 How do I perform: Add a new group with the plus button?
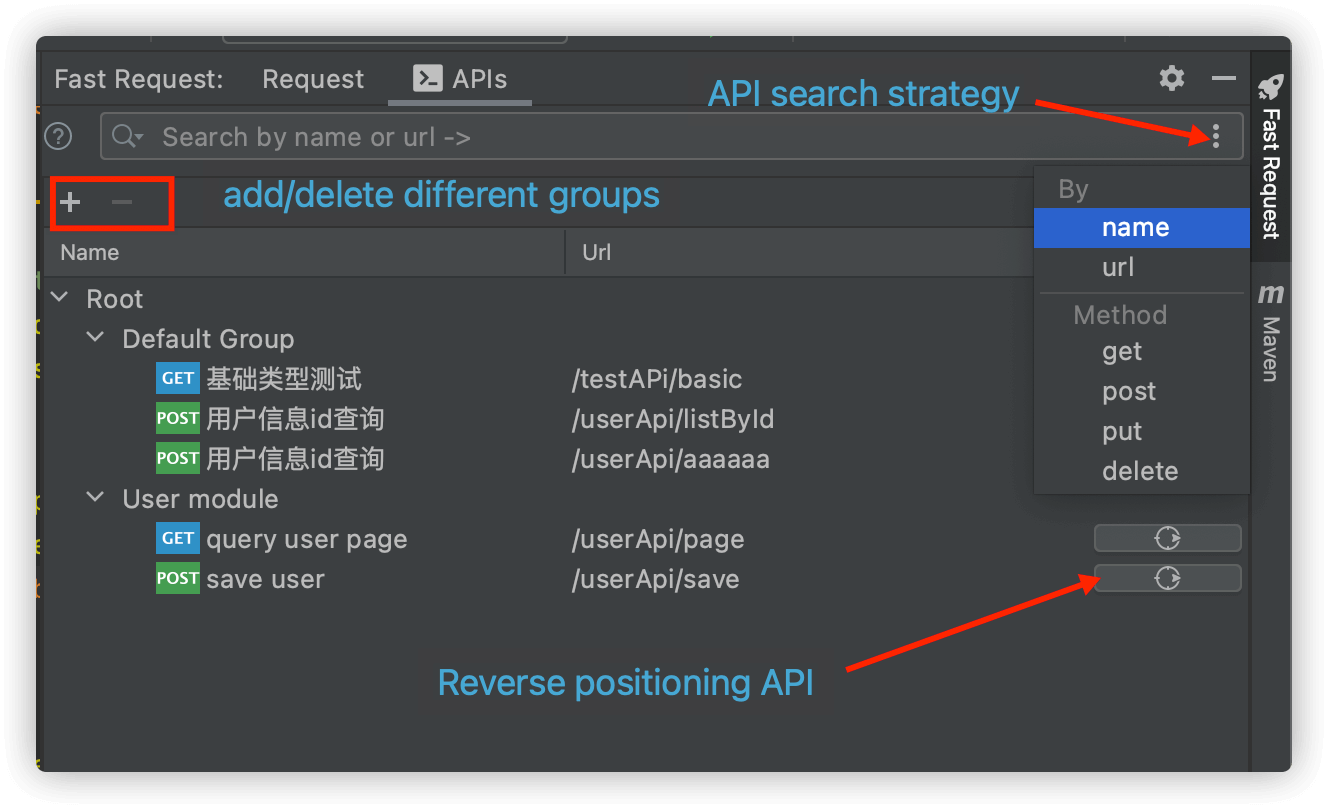click(x=69, y=201)
